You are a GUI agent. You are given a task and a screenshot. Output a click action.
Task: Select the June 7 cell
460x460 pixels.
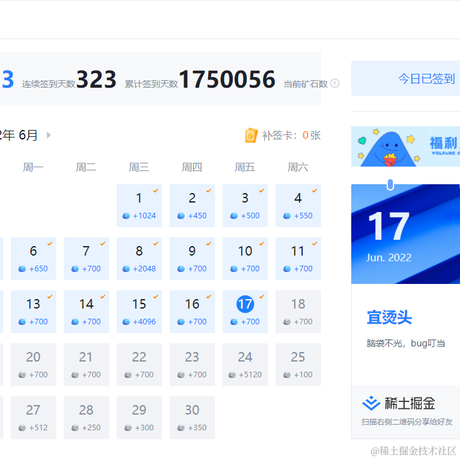[86, 259]
